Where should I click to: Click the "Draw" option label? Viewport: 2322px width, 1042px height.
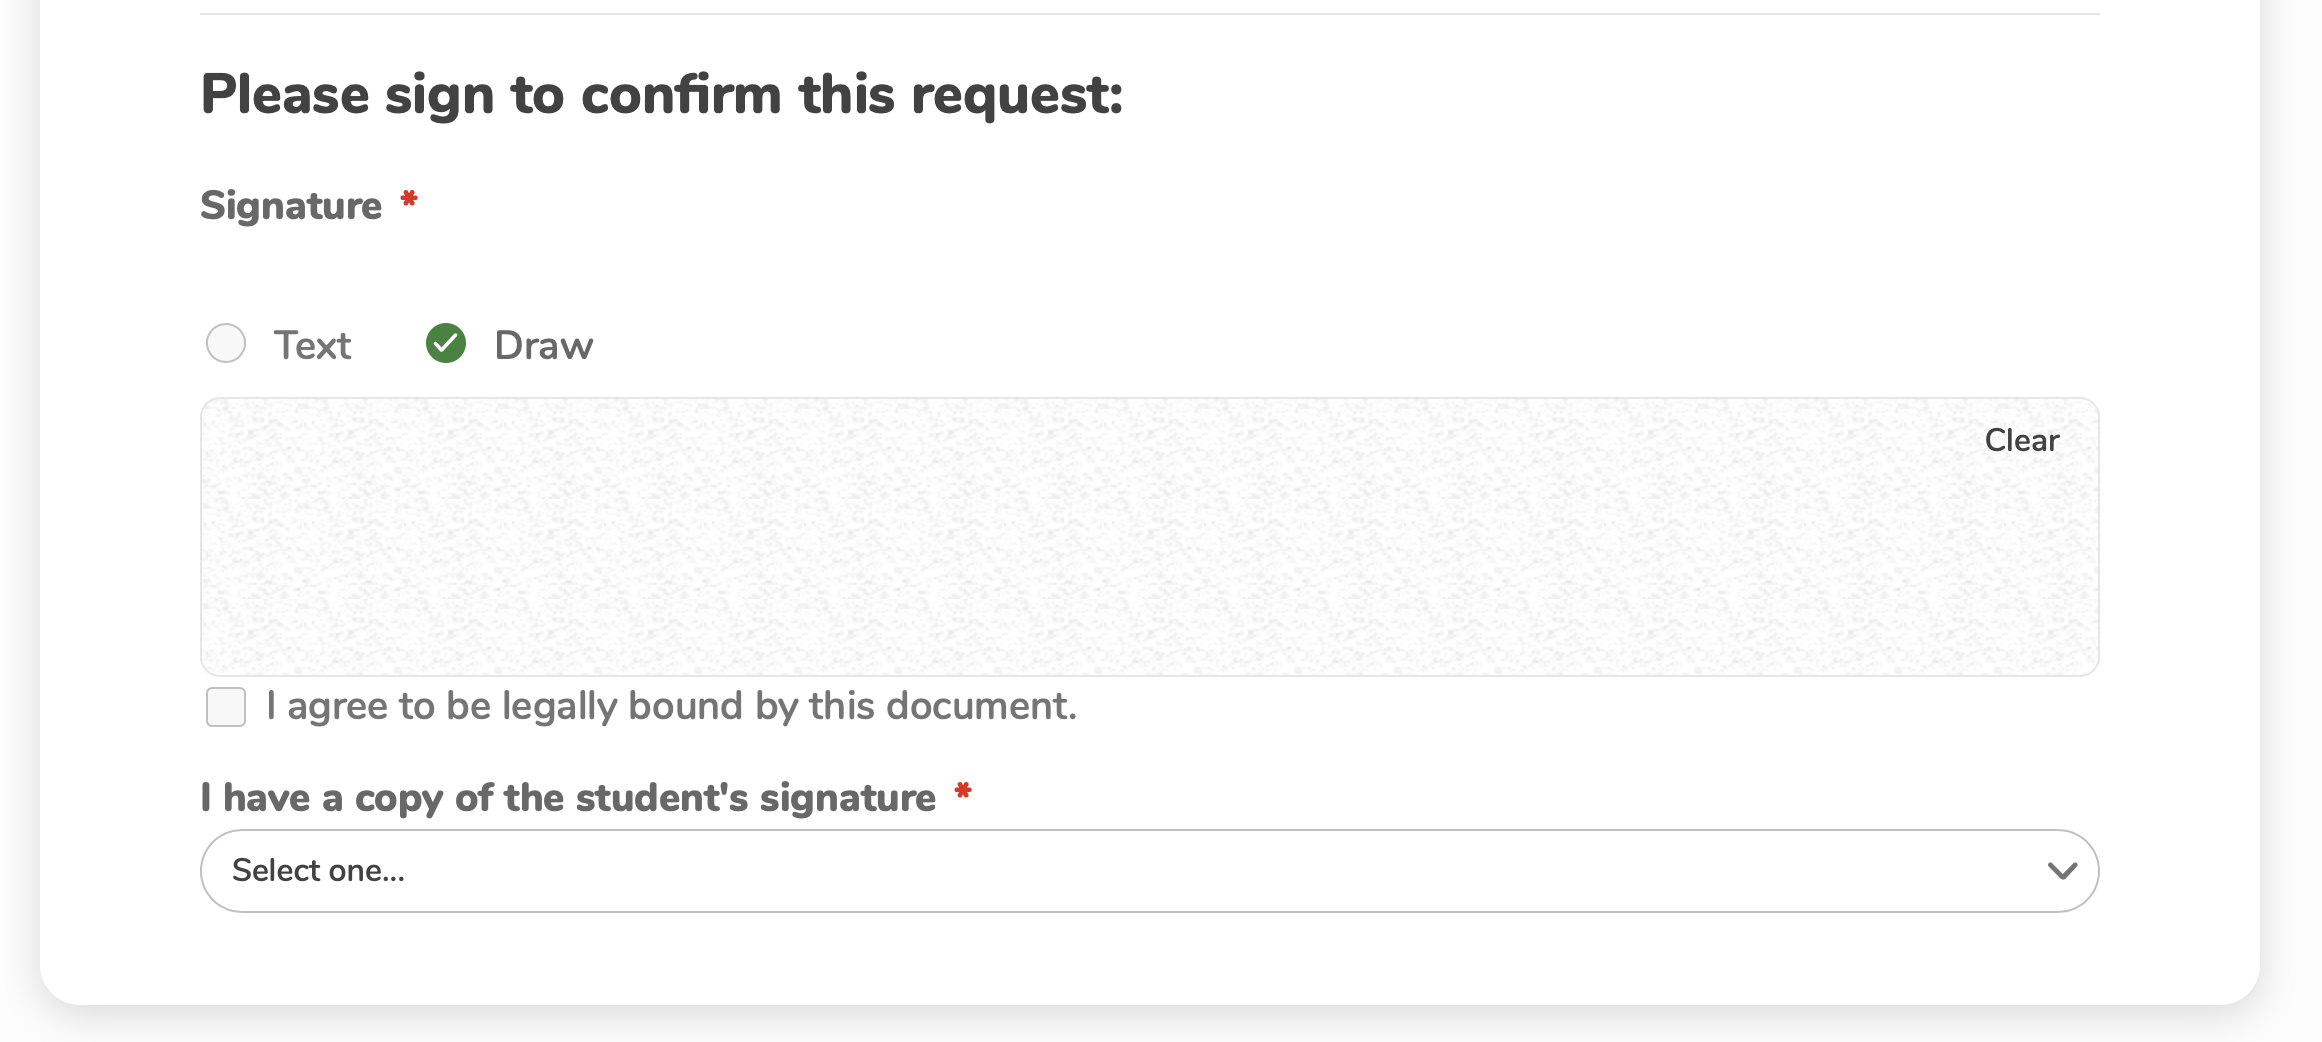543,346
